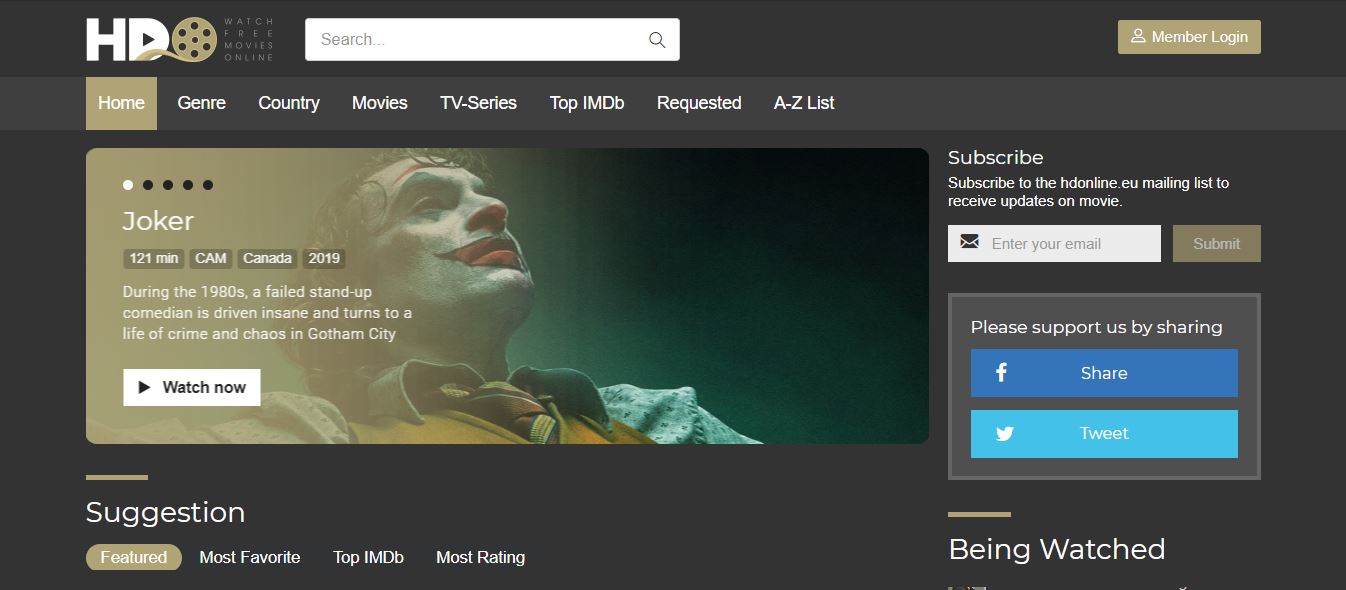This screenshot has height=590, width=1346.
Task: Click the 121 min tag
Action: [x=154, y=258]
